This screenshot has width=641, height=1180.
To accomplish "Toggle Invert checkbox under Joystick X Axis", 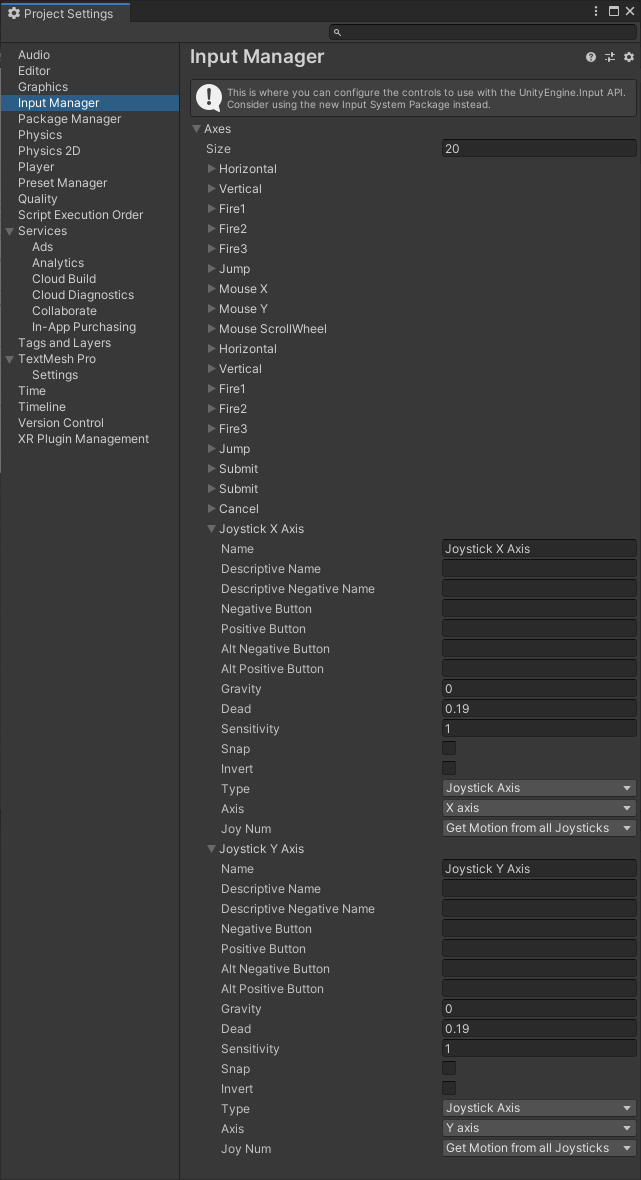I will (449, 768).
